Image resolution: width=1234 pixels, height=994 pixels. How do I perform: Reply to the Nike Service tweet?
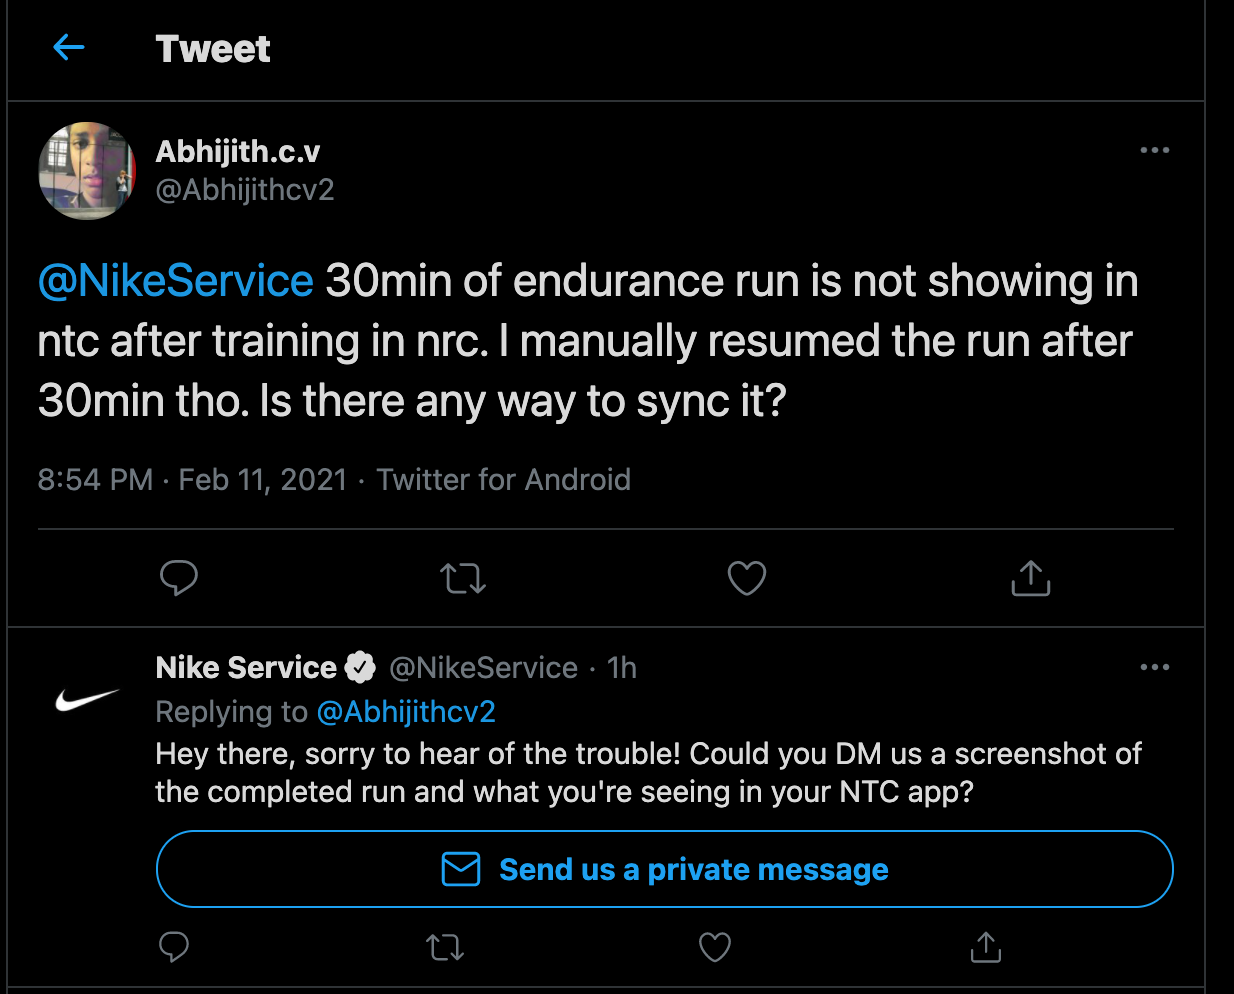tap(174, 946)
